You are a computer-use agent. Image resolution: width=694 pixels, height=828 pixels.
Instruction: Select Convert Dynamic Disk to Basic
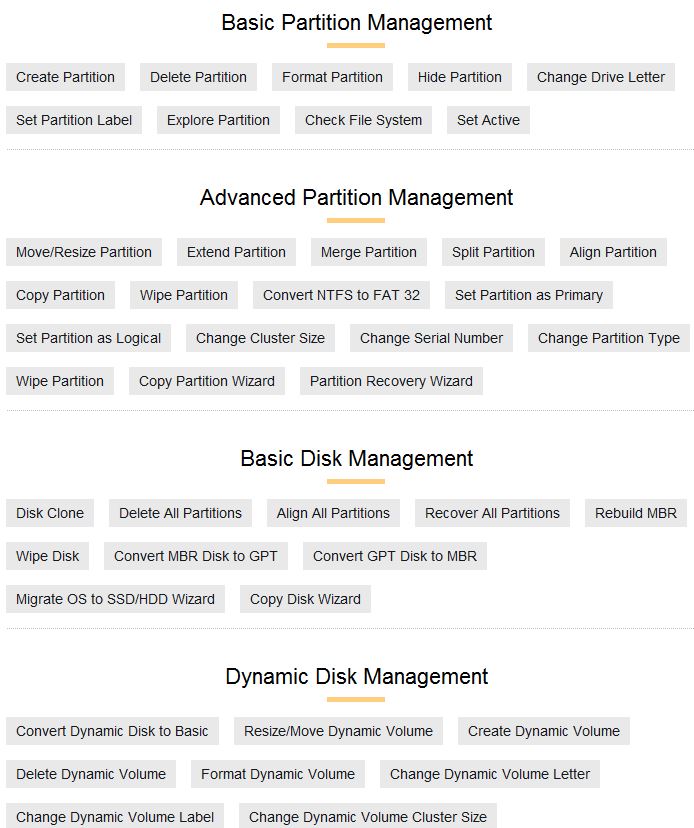point(112,731)
